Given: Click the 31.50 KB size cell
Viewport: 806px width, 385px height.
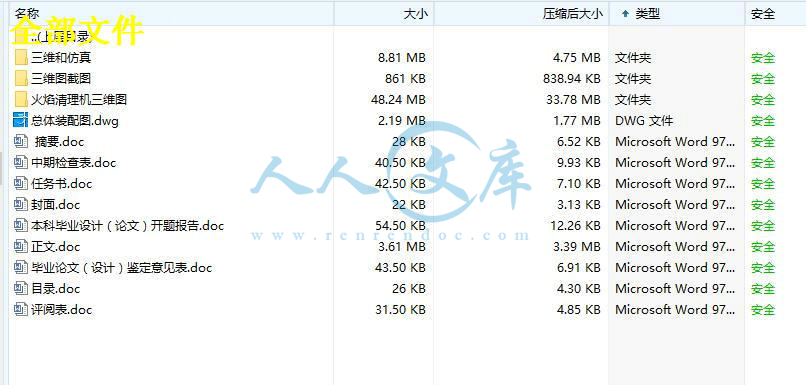Looking at the screenshot, I should click(x=400, y=309).
